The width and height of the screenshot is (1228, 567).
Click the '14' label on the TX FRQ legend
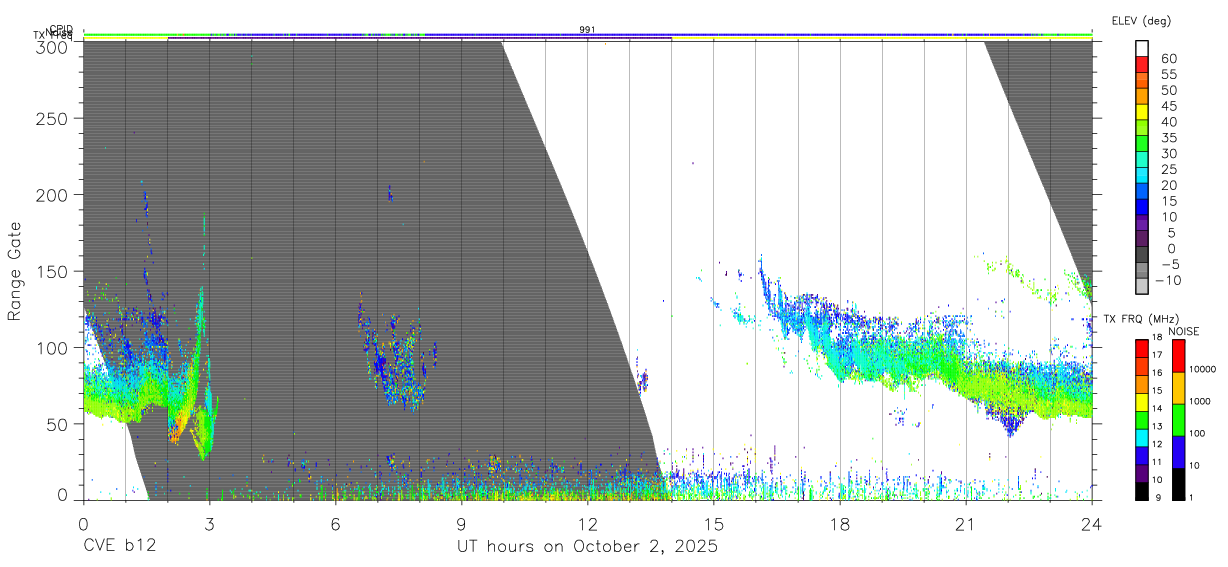[1156, 409]
